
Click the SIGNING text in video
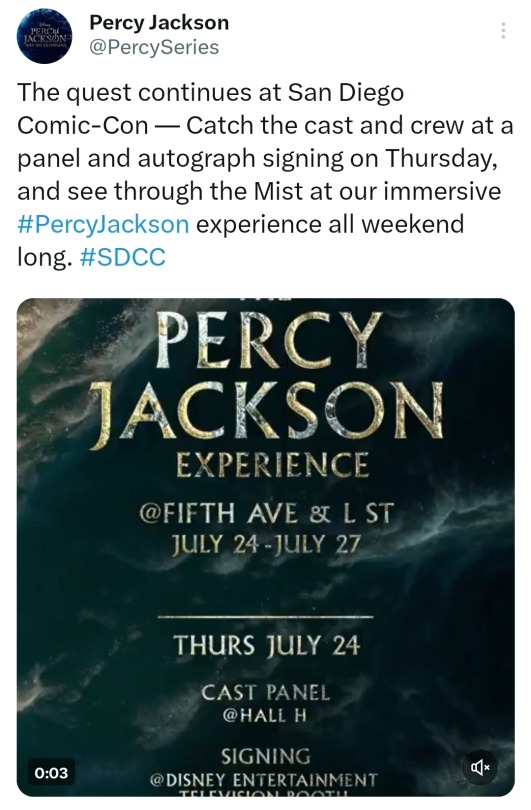click(266, 757)
